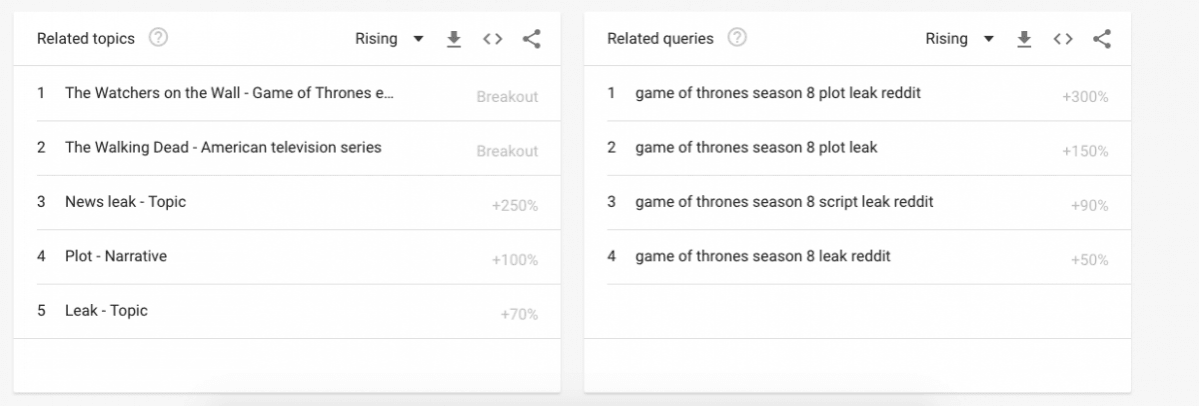
Task: Share the Related queries card
Action: tap(1102, 39)
